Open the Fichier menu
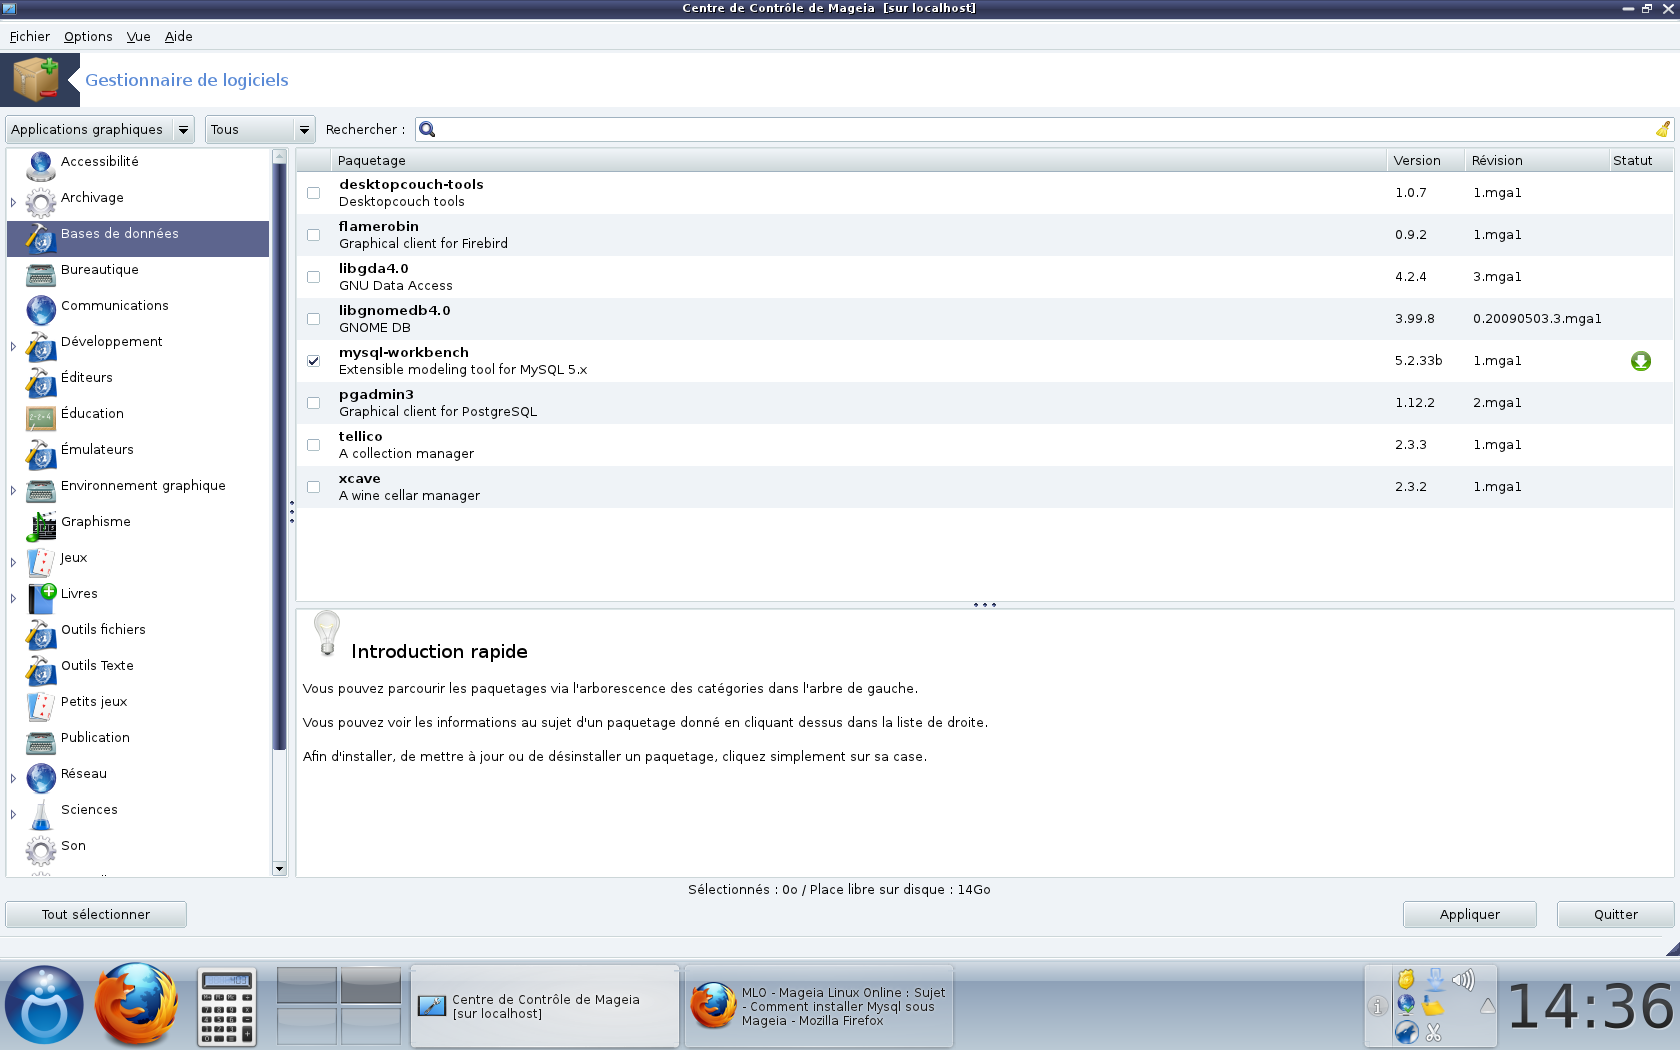The image size is (1680, 1050). (x=30, y=36)
